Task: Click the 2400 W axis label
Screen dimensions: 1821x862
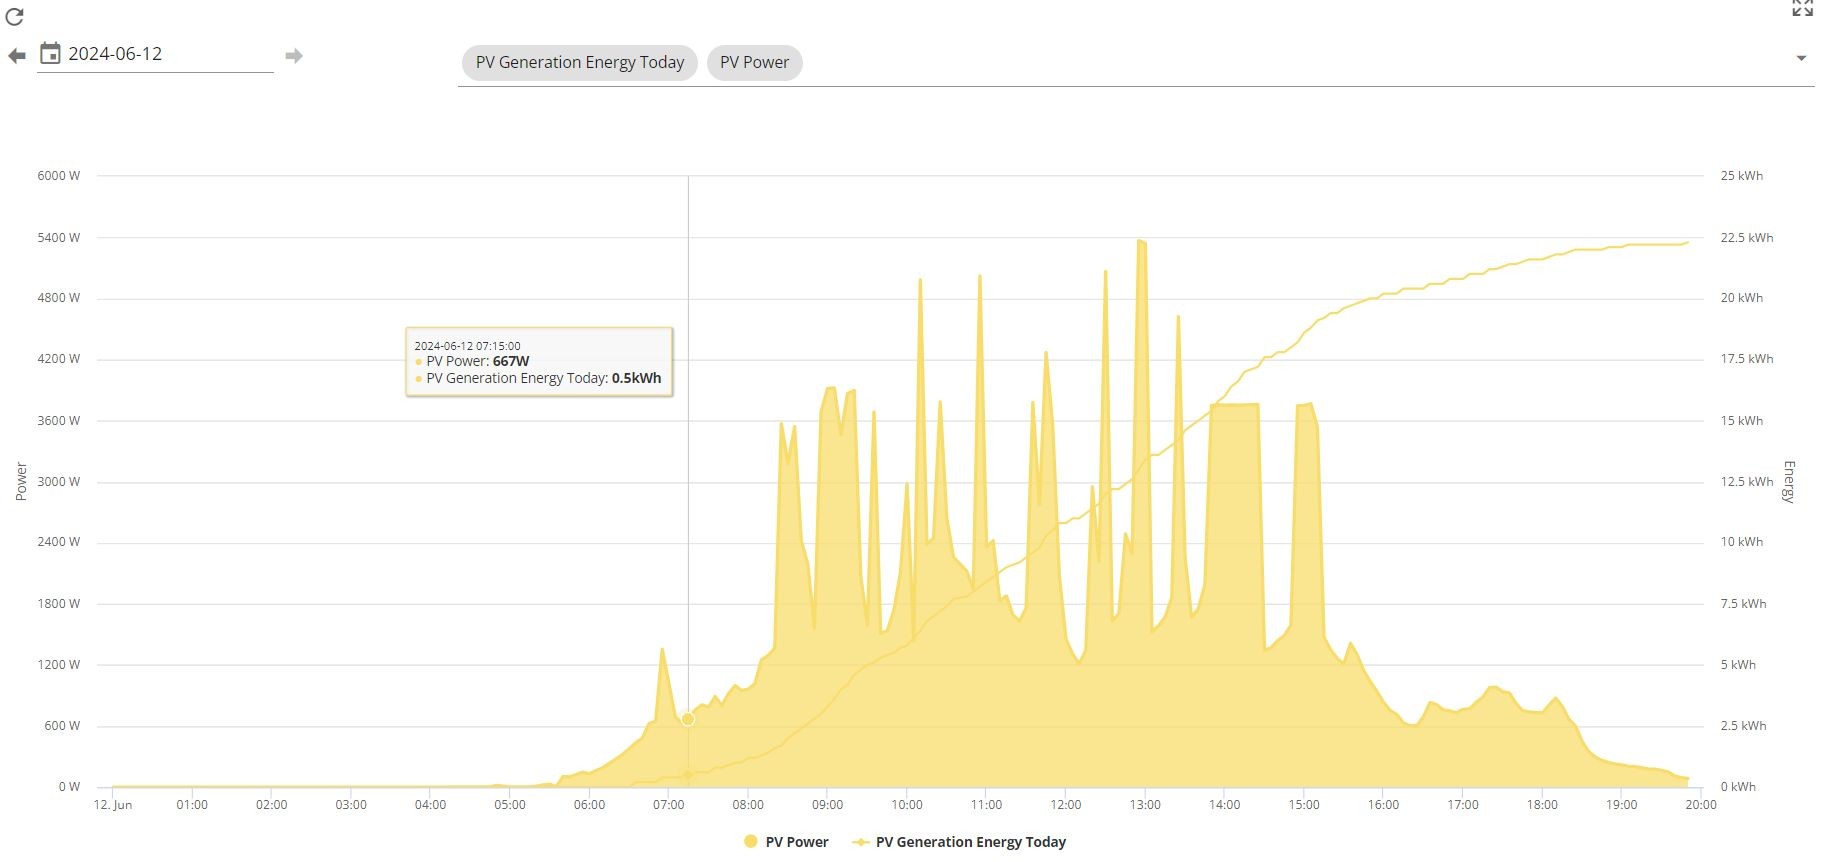Action: pyautogui.click(x=59, y=542)
